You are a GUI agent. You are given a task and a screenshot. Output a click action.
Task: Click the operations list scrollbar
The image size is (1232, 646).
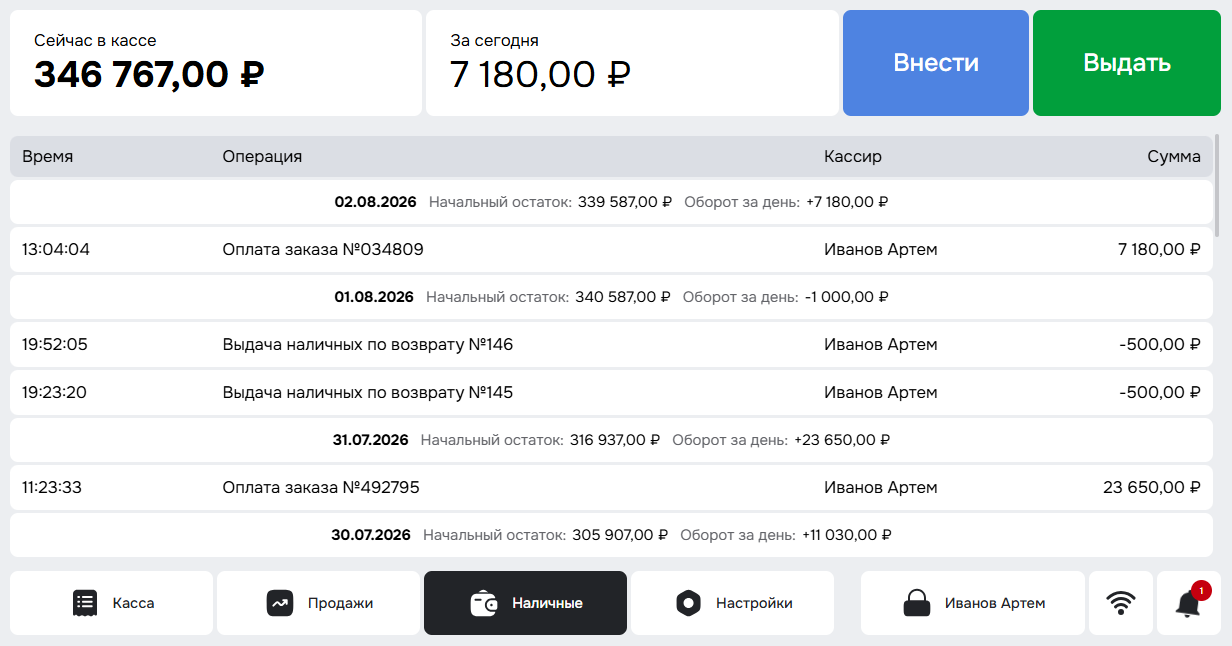(x=1217, y=185)
